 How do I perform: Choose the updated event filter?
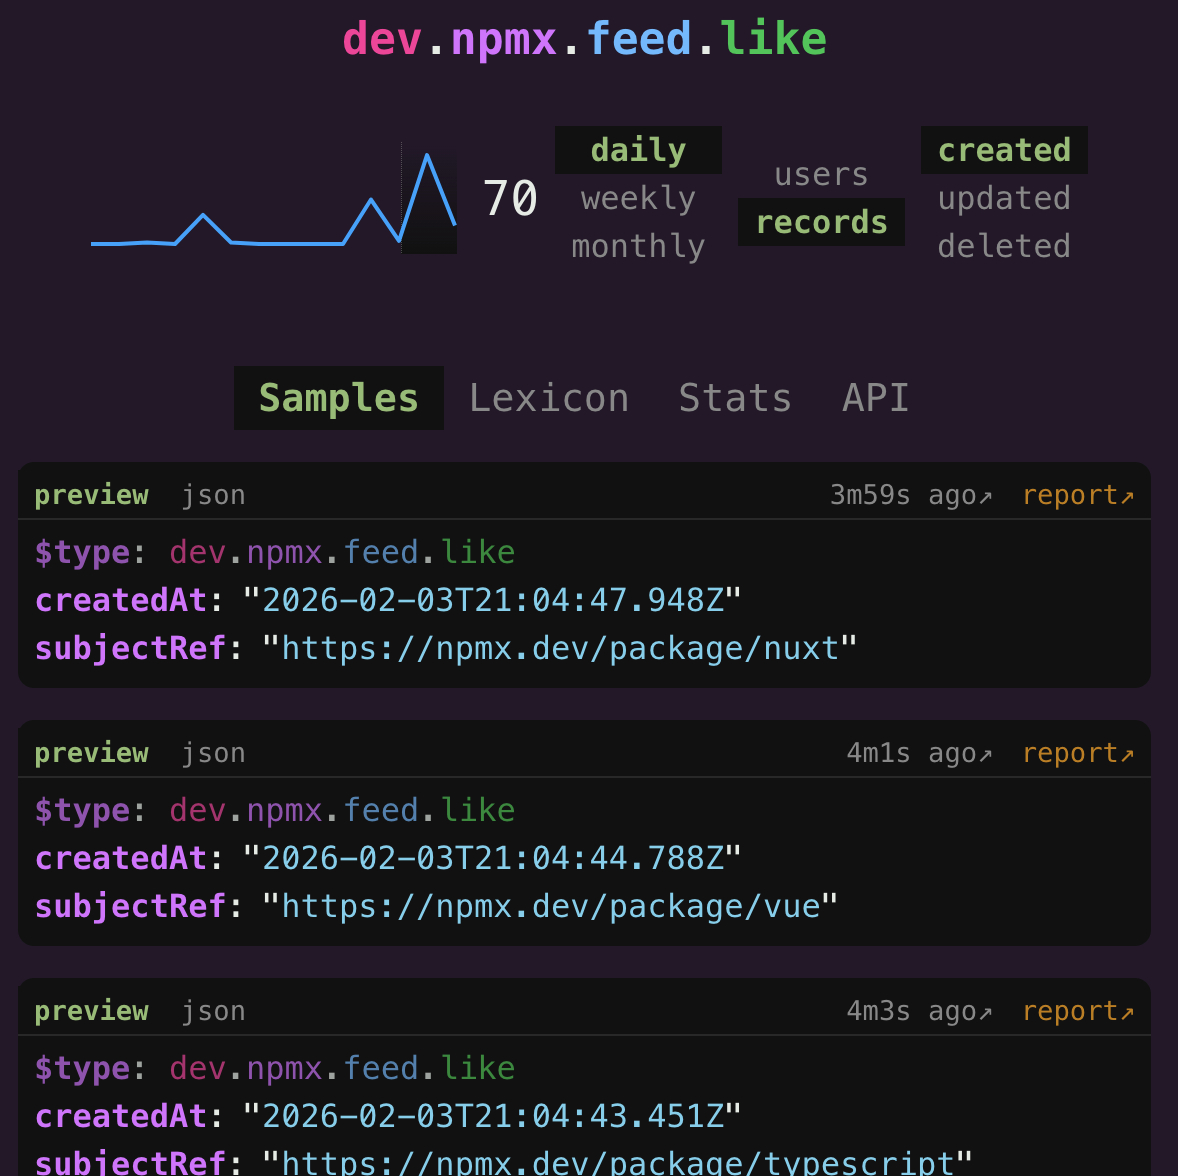(x=1004, y=198)
